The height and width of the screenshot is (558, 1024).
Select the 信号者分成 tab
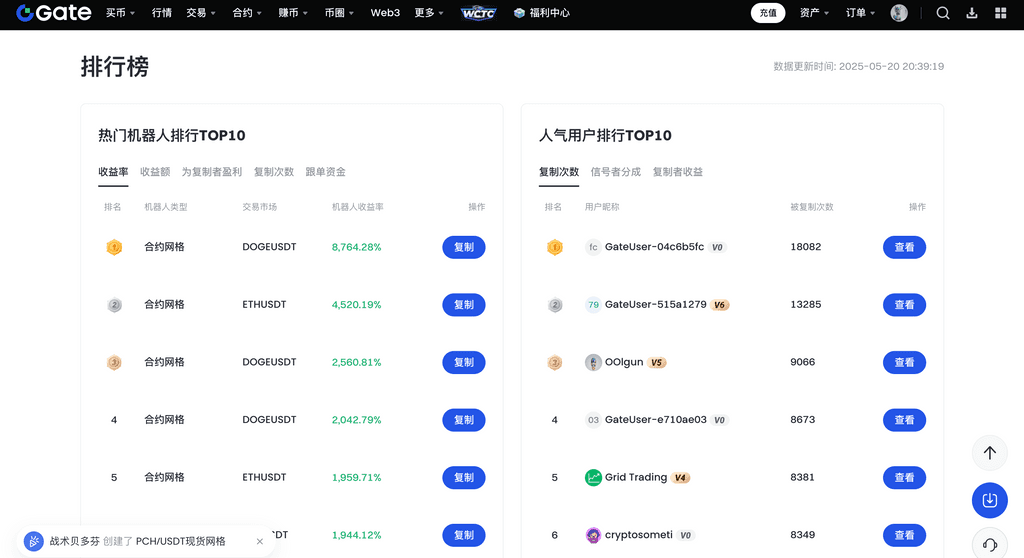coord(615,172)
